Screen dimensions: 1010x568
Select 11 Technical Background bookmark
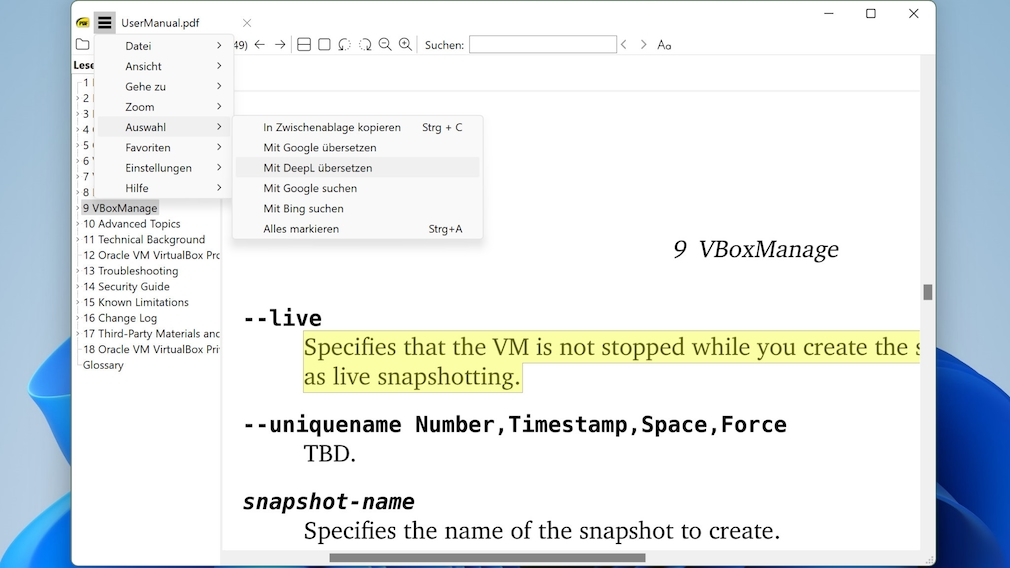click(144, 240)
